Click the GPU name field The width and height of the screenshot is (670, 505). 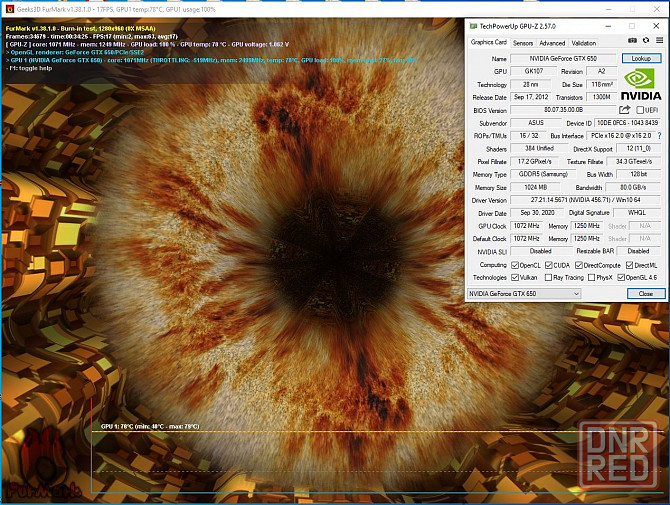(x=562, y=59)
